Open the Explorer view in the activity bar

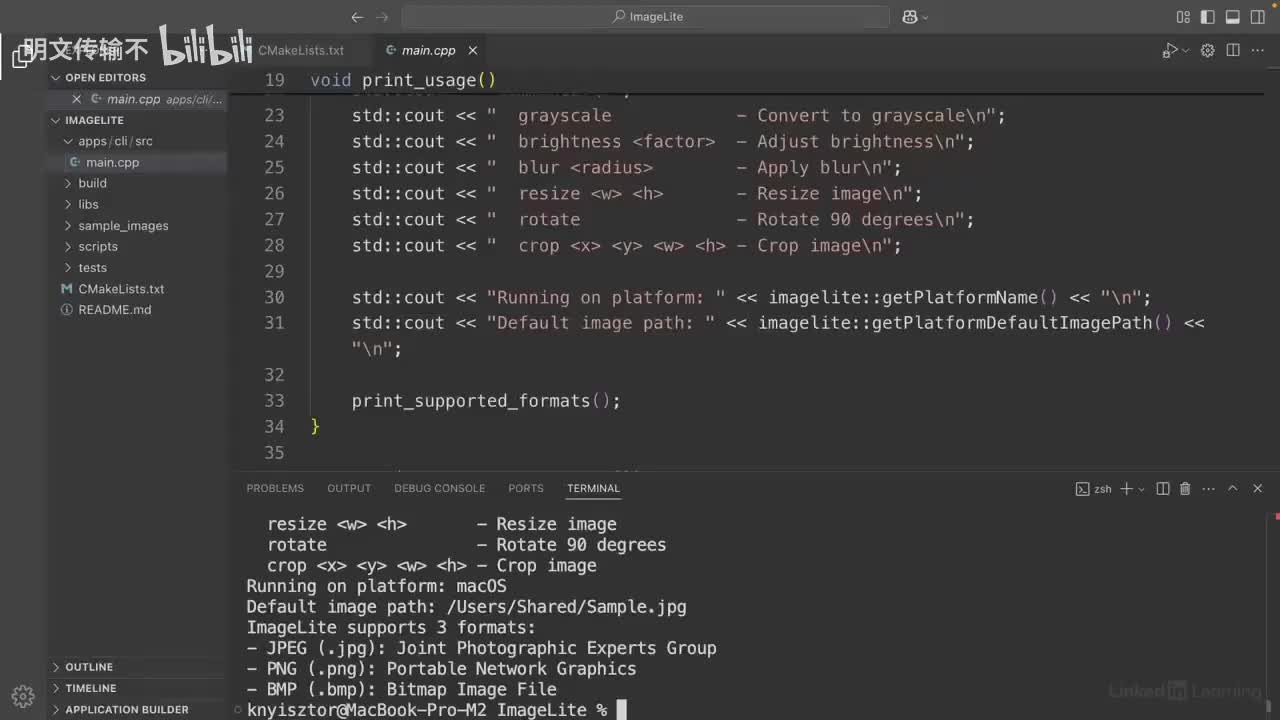(x=22, y=57)
